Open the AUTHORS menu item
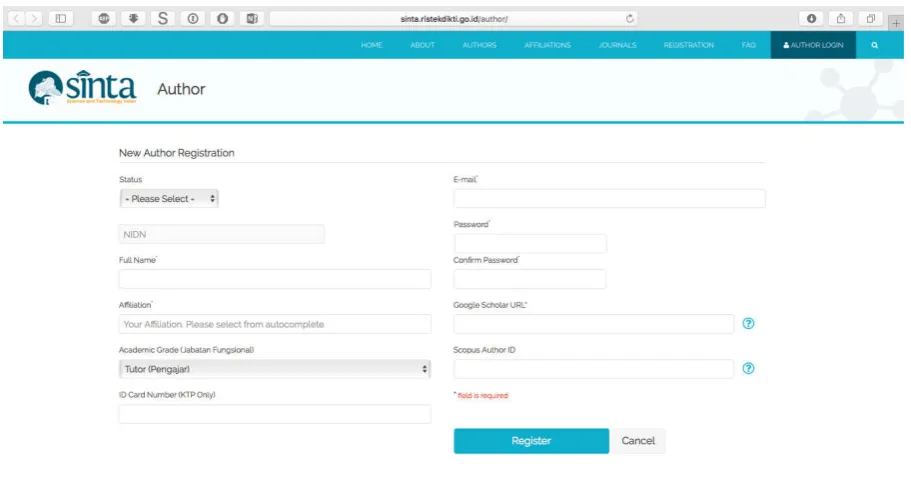Viewport: 911px width, 490px height. tap(479, 45)
